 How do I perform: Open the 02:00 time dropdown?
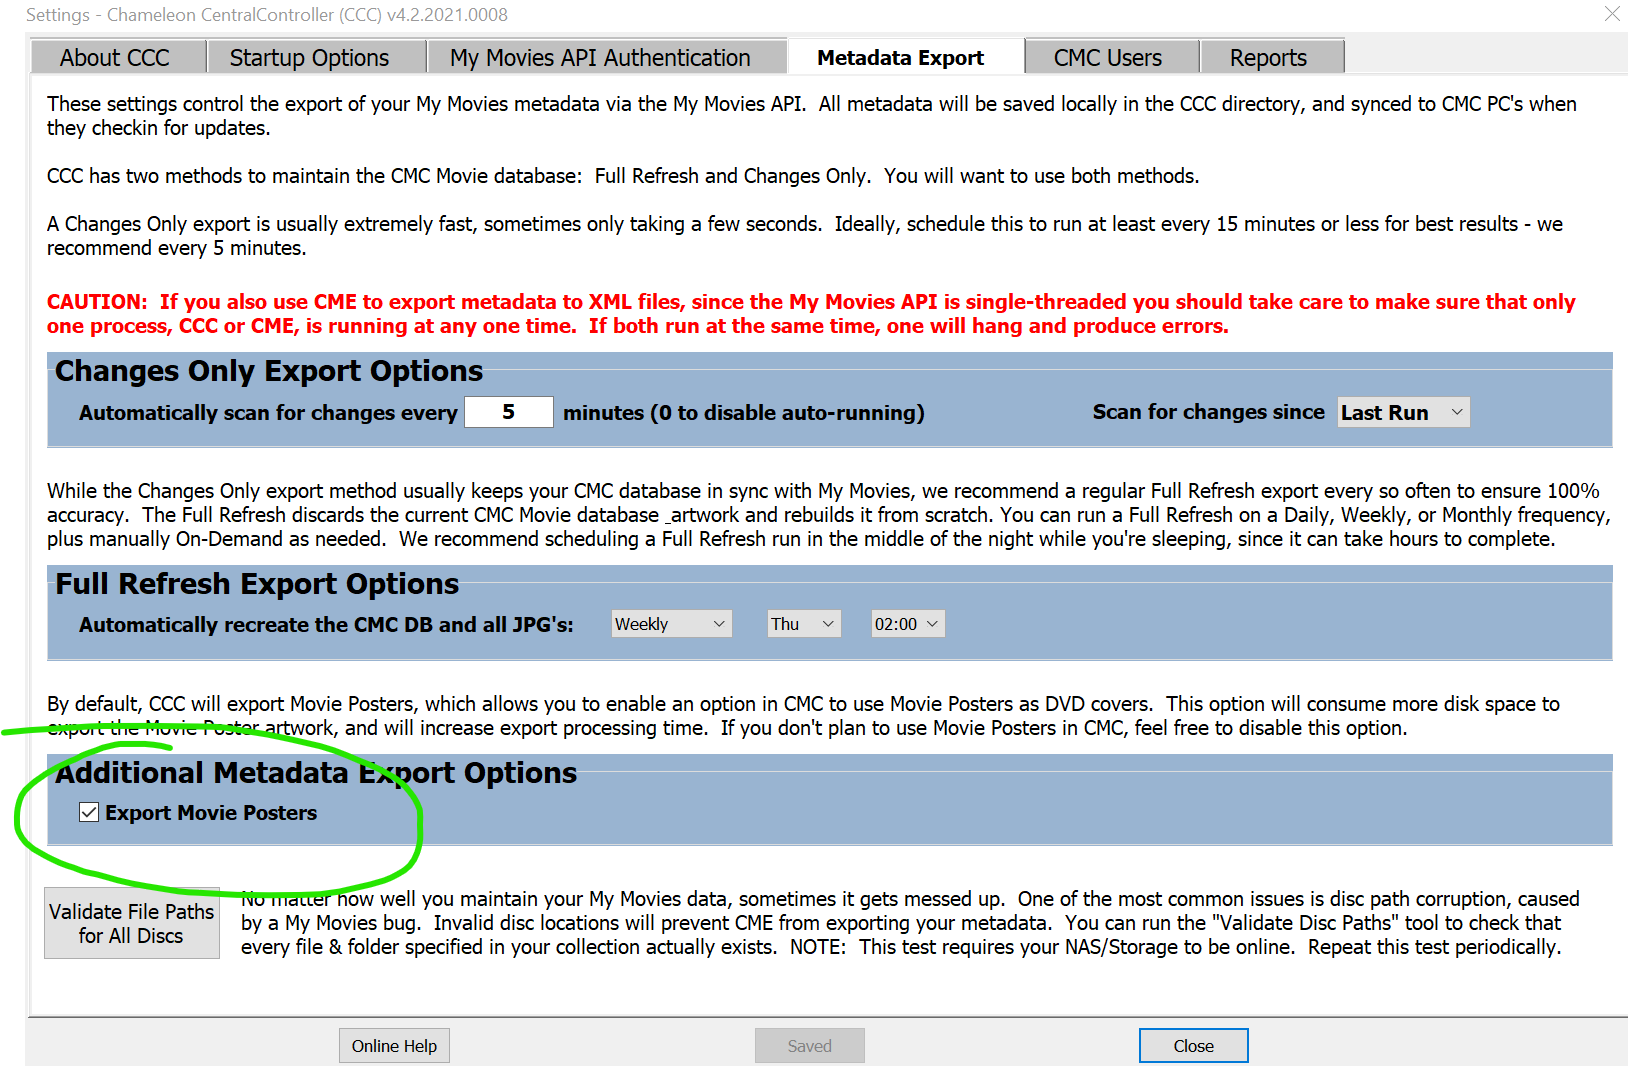tap(908, 624)
